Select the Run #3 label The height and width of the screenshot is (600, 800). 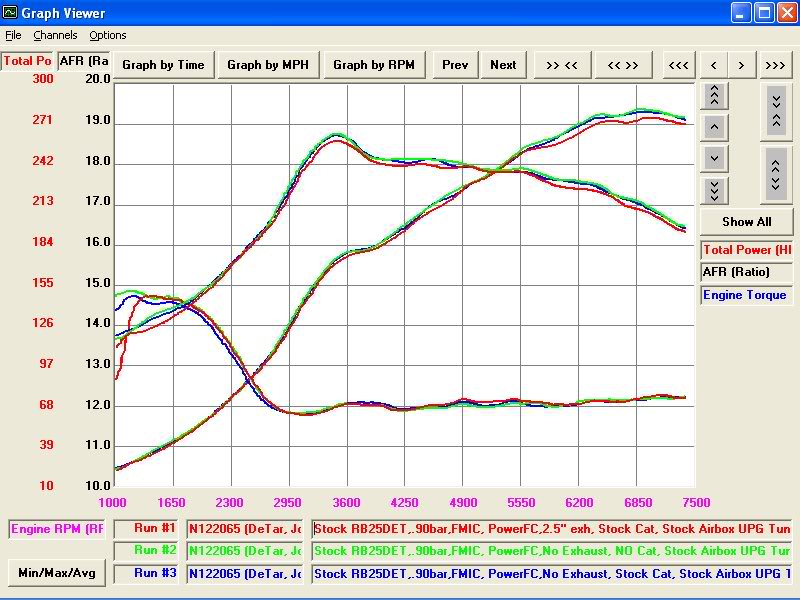point(146,573)
